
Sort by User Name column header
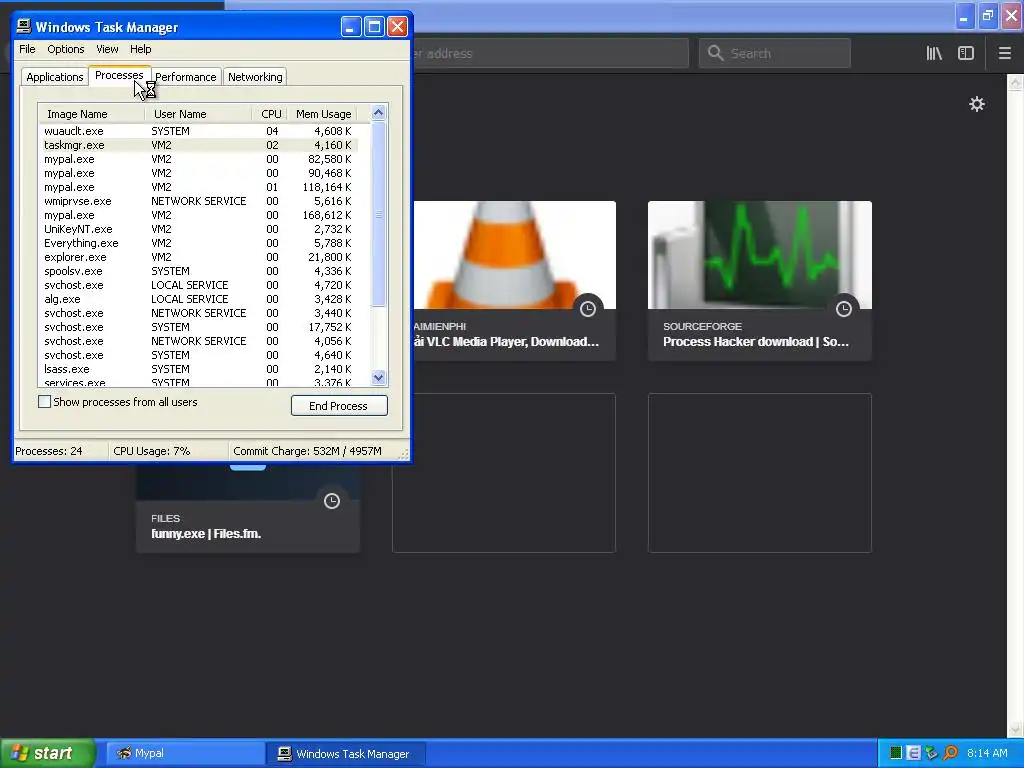tap(199, 114)
